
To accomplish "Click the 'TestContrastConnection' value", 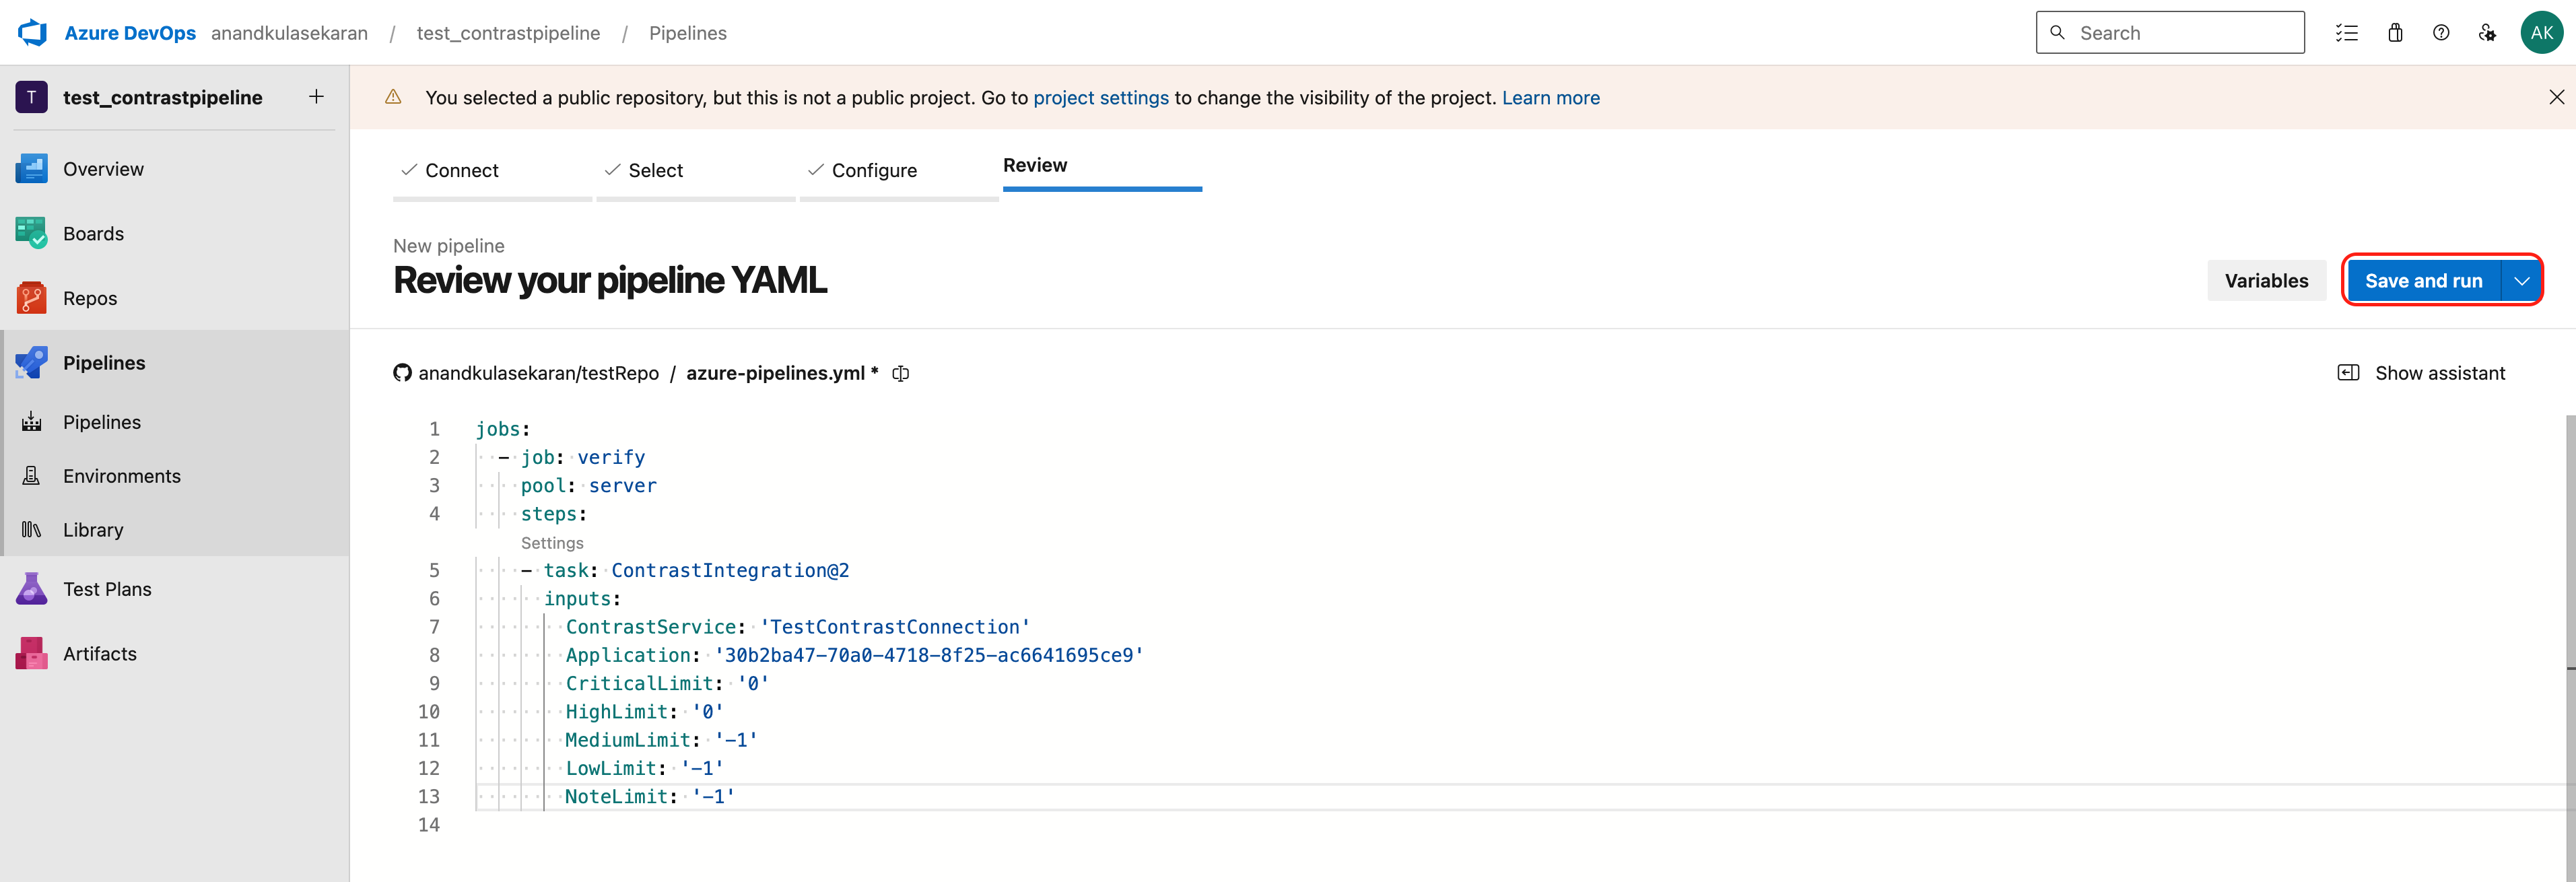I will click(x=895, y=627).
